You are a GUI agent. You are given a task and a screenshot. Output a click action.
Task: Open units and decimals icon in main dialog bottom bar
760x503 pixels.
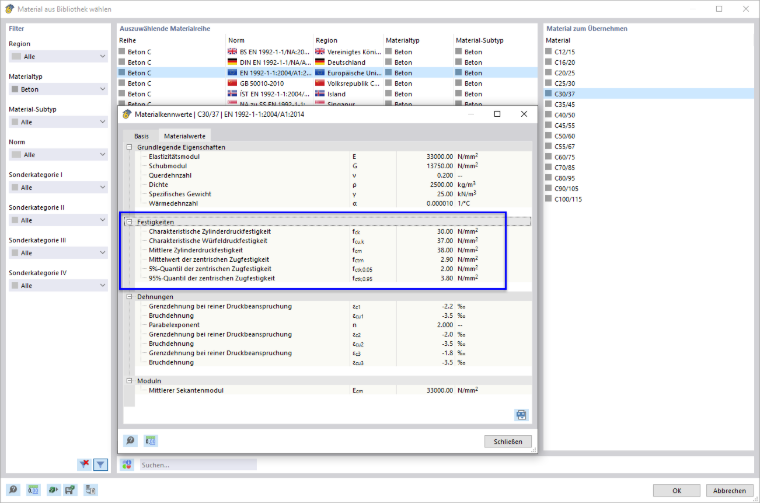tap(33, 490)
